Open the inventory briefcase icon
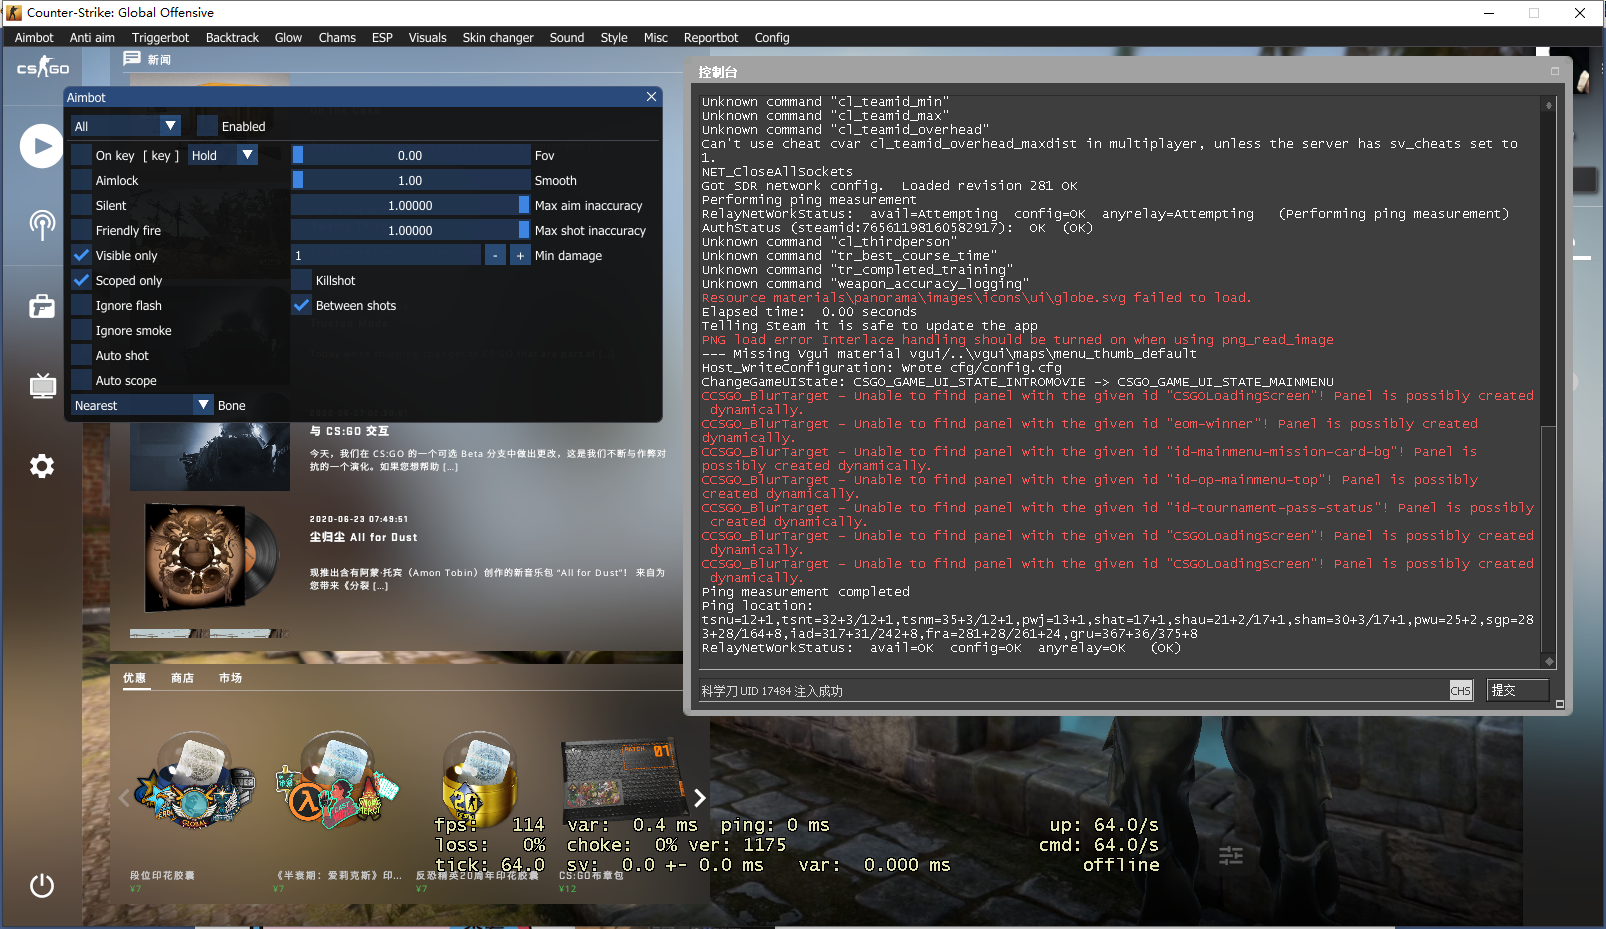 (42, 306)
